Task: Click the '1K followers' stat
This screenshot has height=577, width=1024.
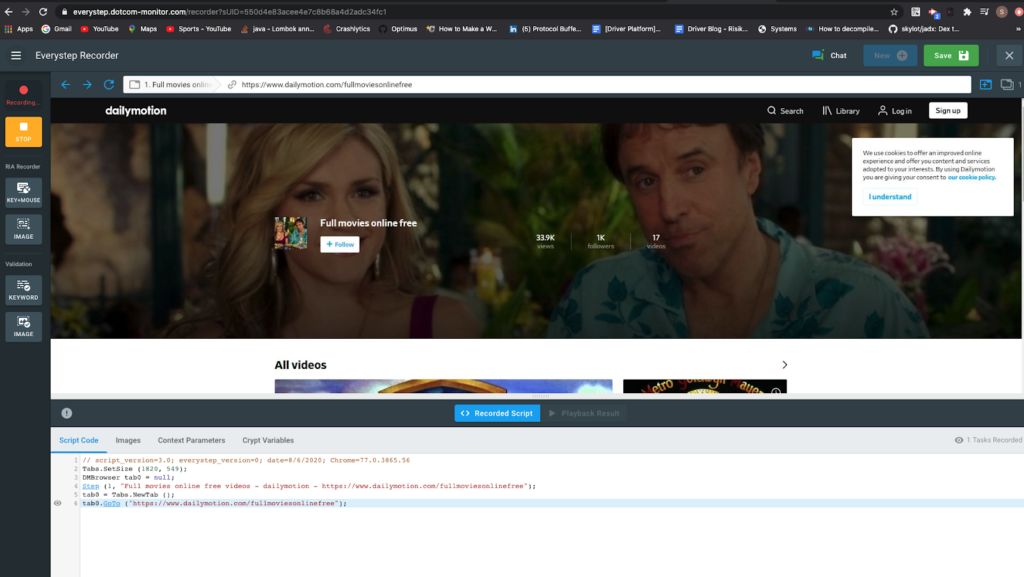Action: 601,242
